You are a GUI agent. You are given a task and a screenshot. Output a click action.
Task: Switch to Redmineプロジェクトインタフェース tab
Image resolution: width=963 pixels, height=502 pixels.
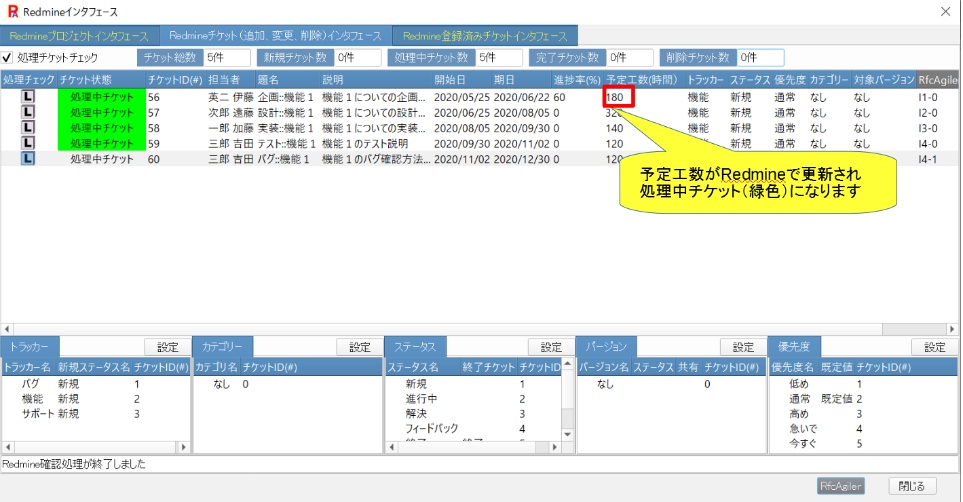[x=79, y=36]
